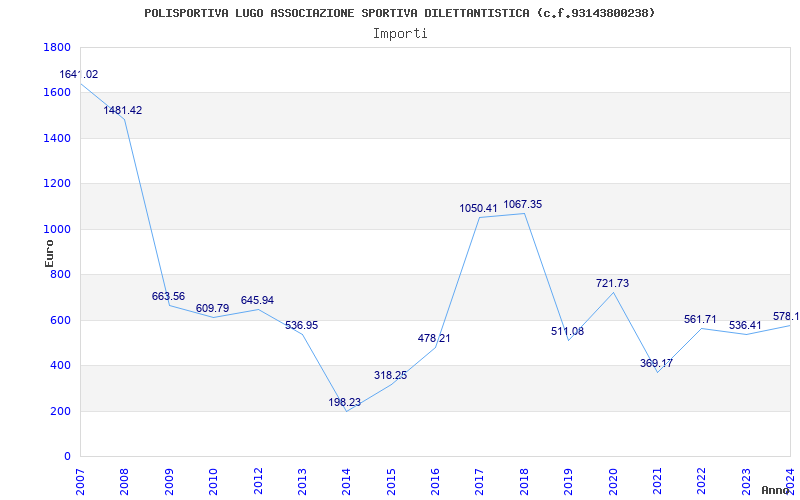800x500 pixels.
Task: Click the 561.71 data label
Action: pyautogui.click(x=700, y=320)
